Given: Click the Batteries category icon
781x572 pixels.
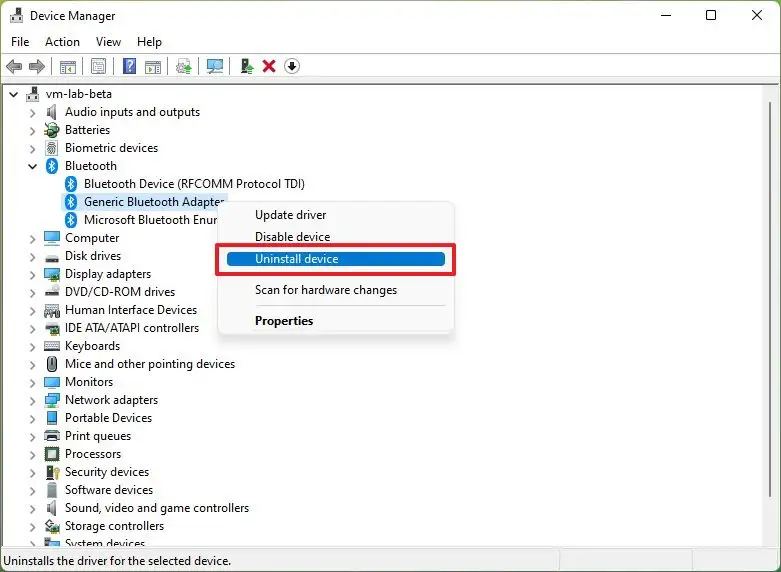Looking at the screenshot, I should tap(52, 130).
